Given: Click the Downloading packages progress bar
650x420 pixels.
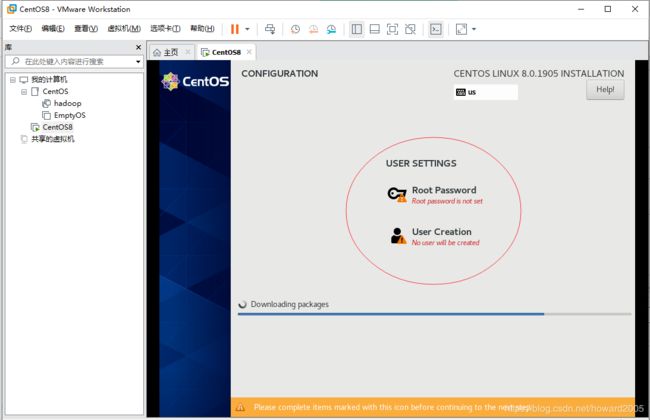Looking at the screenshot, I should pyautogui.click(x=434, y=314).
